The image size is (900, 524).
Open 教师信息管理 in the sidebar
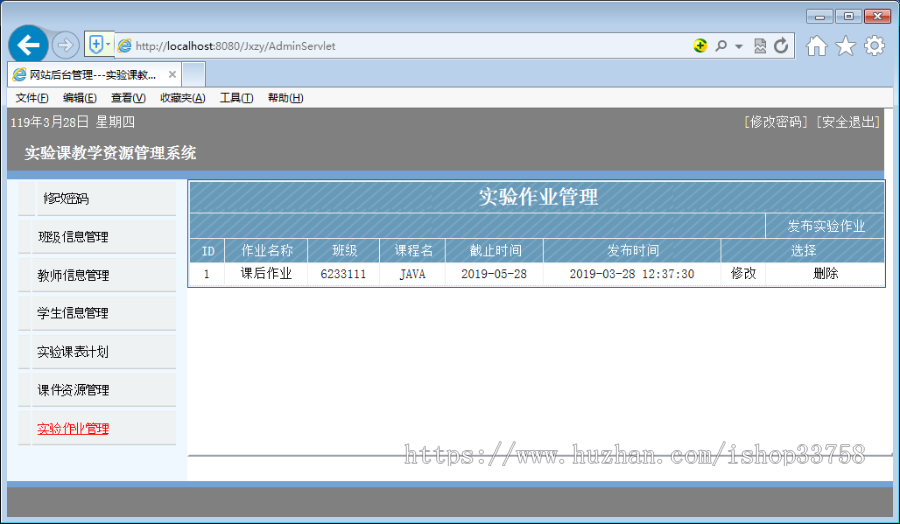73,275
